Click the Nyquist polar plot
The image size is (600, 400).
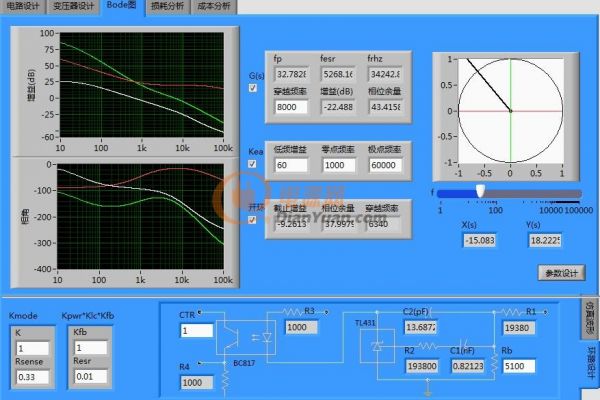510,110
